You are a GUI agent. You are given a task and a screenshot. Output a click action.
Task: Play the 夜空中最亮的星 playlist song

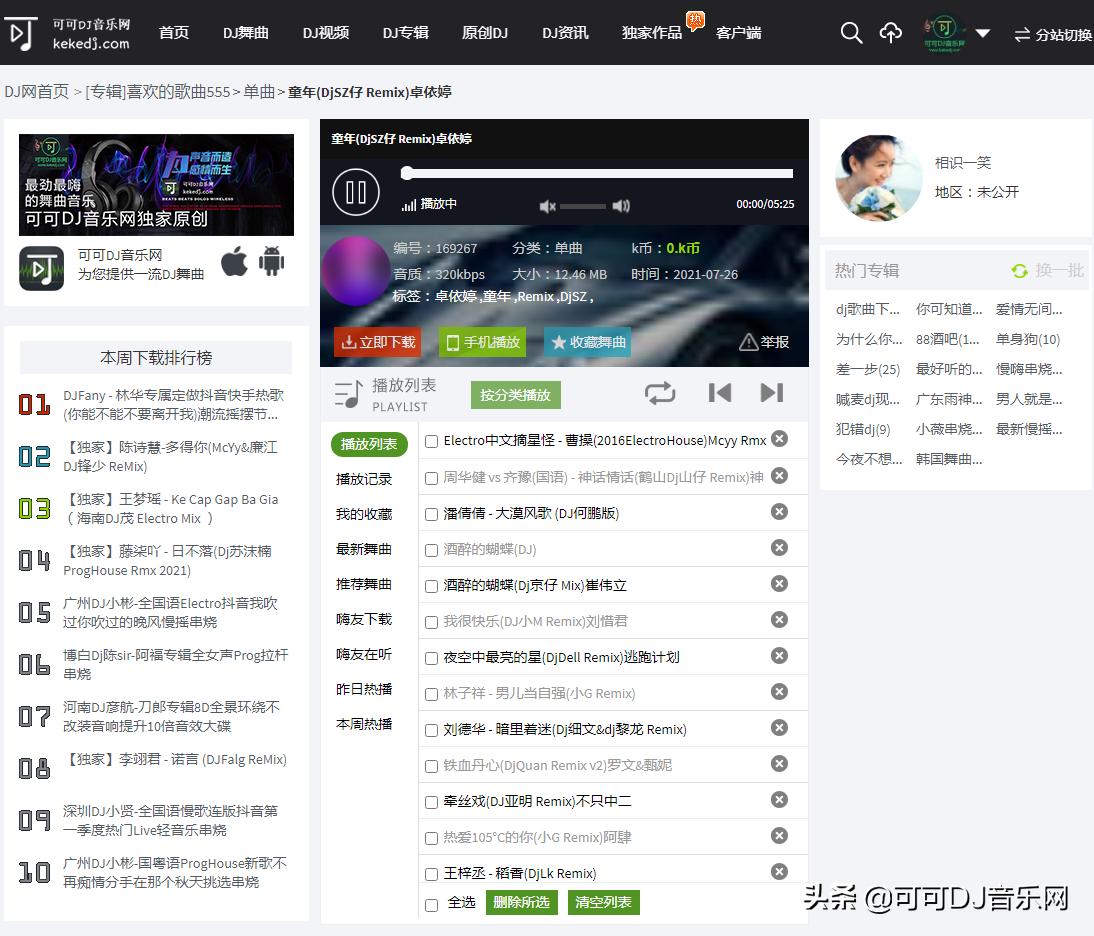tap(562, 657)
